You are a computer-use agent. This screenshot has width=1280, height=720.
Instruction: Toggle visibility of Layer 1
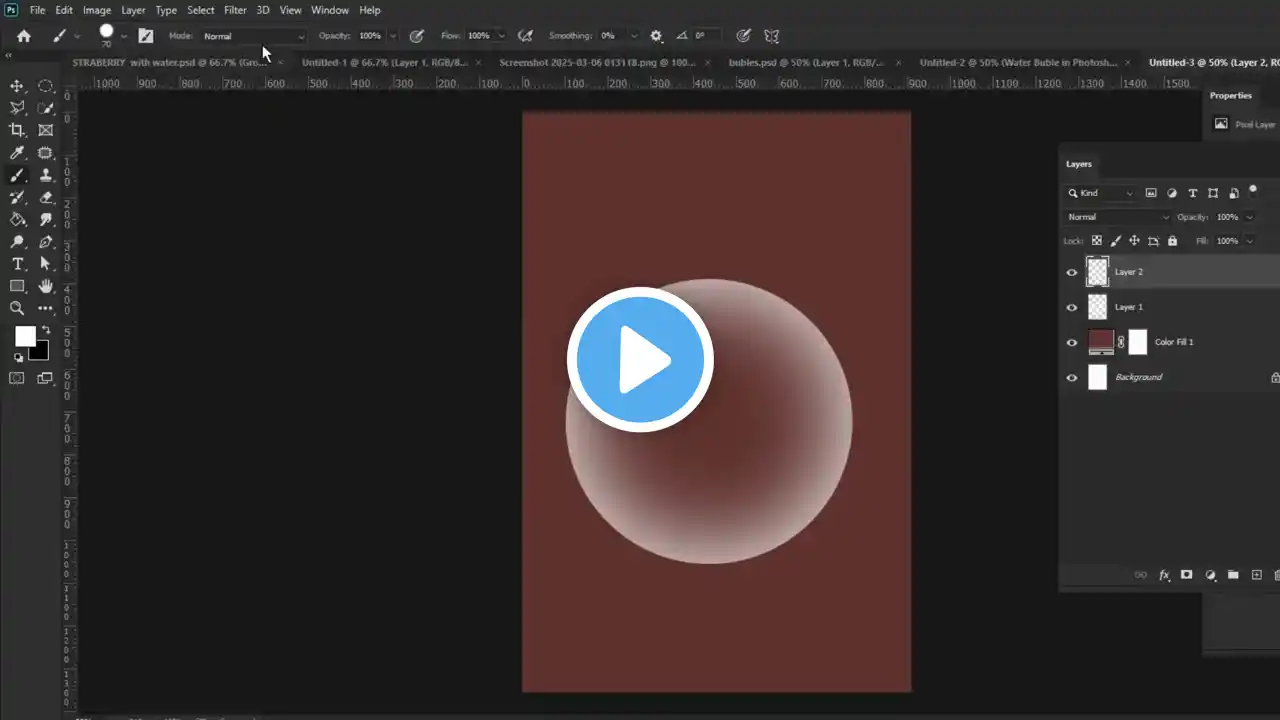pyautogui.click(x=1072, y=307)
